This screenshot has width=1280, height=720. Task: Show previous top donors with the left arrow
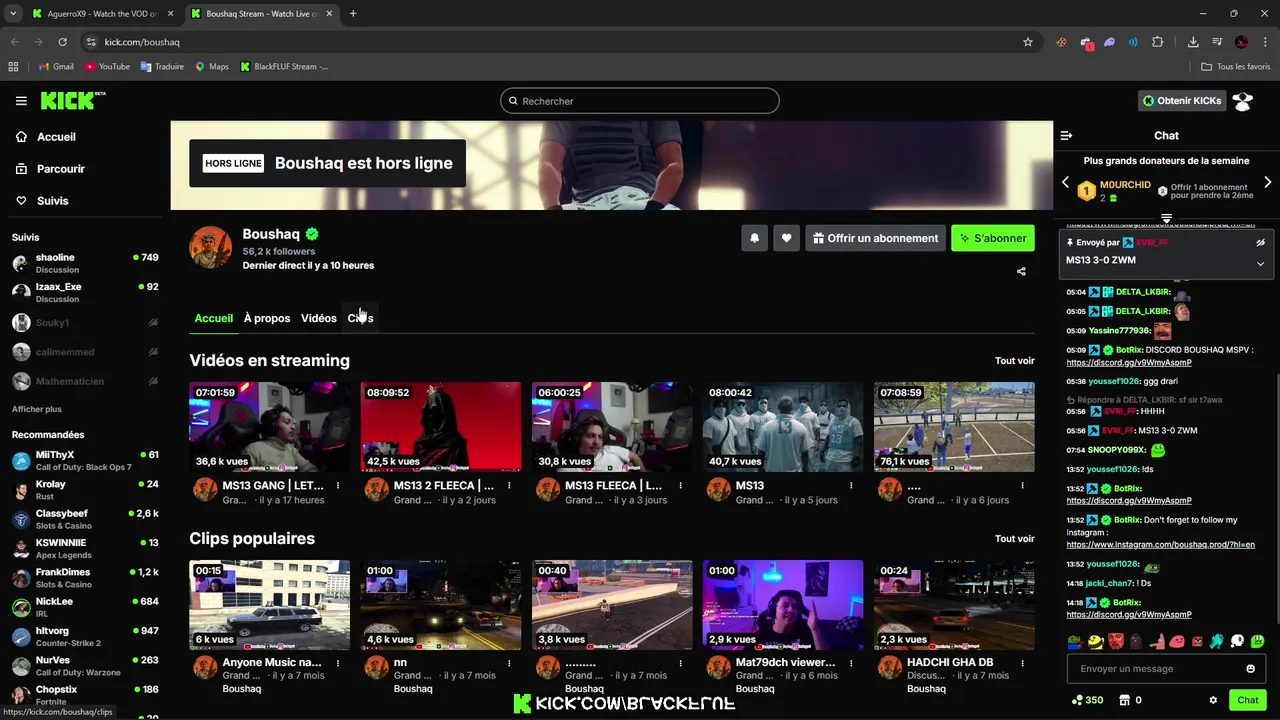(x=1065, y=183)
